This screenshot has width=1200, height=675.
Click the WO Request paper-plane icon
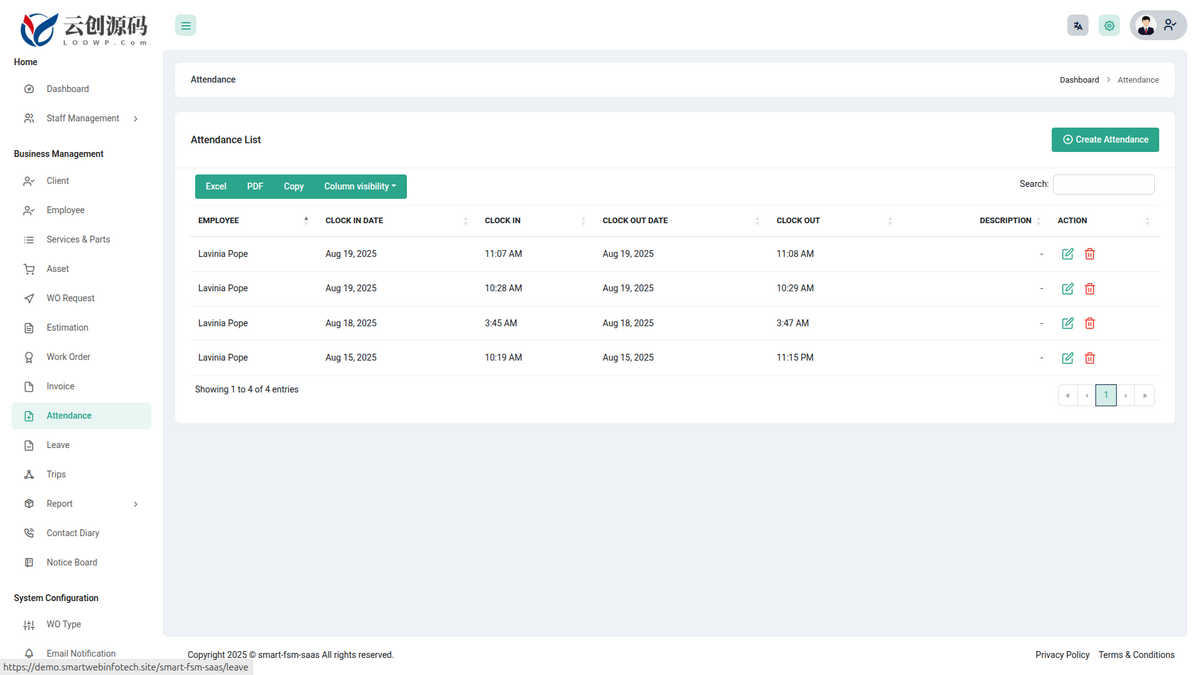[29, 298]
